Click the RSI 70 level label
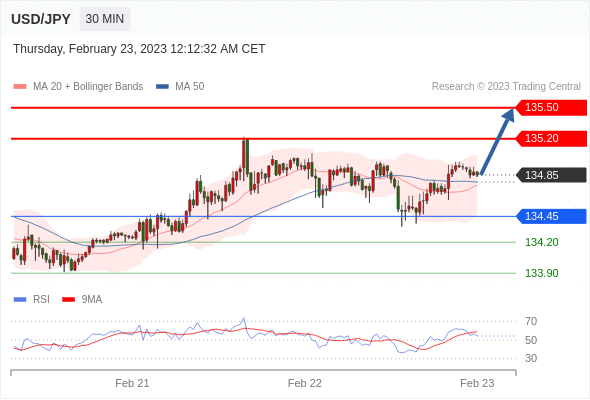The width and height of the screenshot is (590, 400). pos(531,321)
